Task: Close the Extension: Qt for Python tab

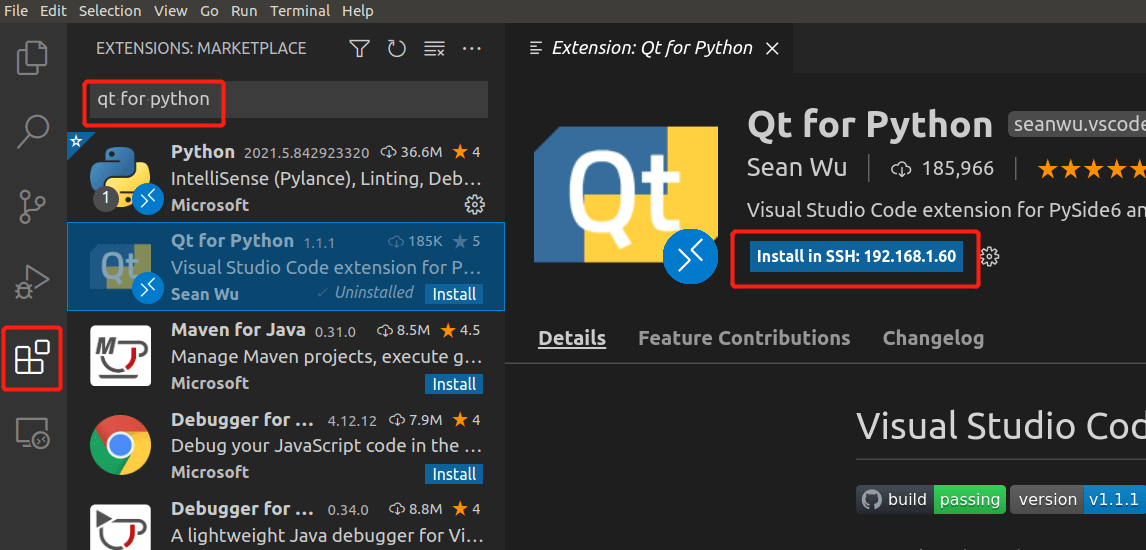Action: 772,49
